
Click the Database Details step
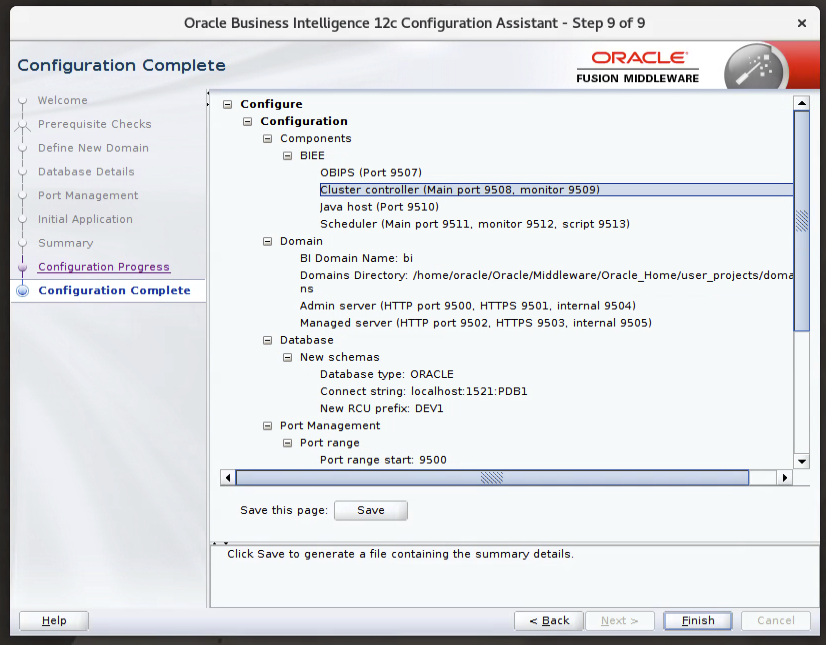(86, 172)
